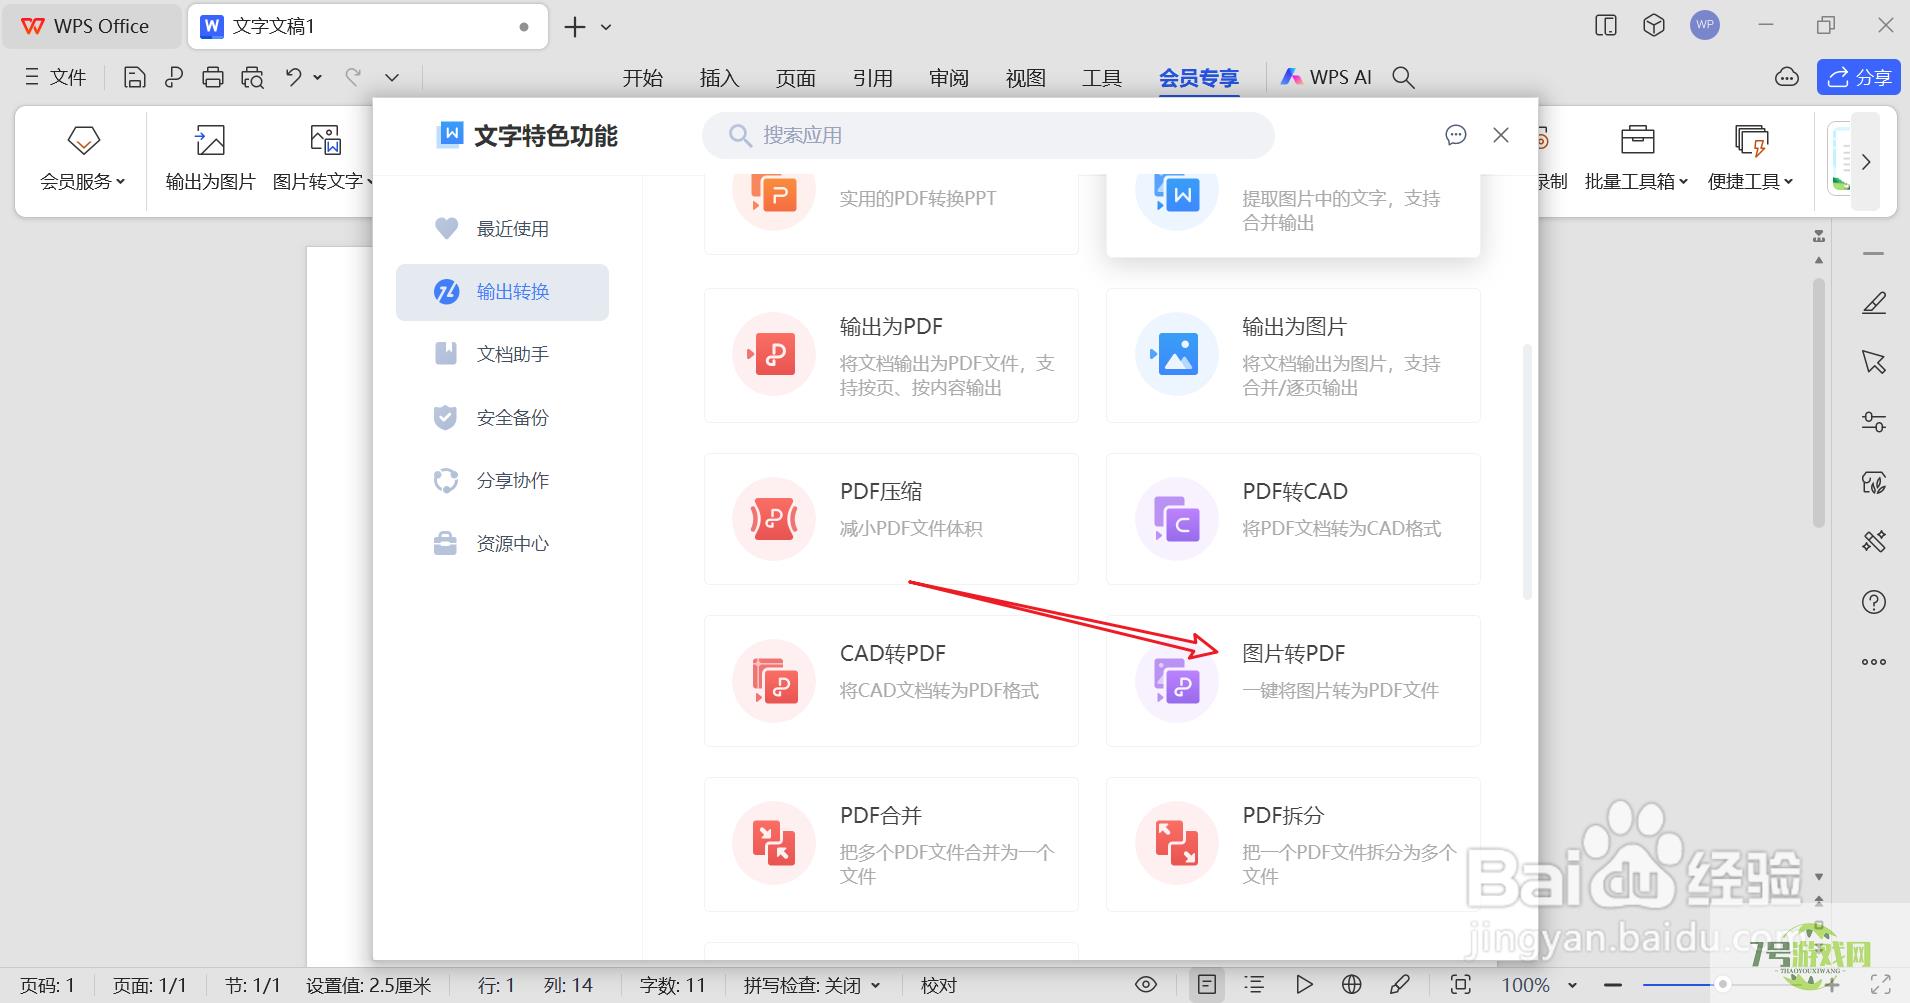Image resolution: width=1910 pixels, height=1003 pixels.
Task: Select 最近使用 in sidebar
Action: point(502,229)
